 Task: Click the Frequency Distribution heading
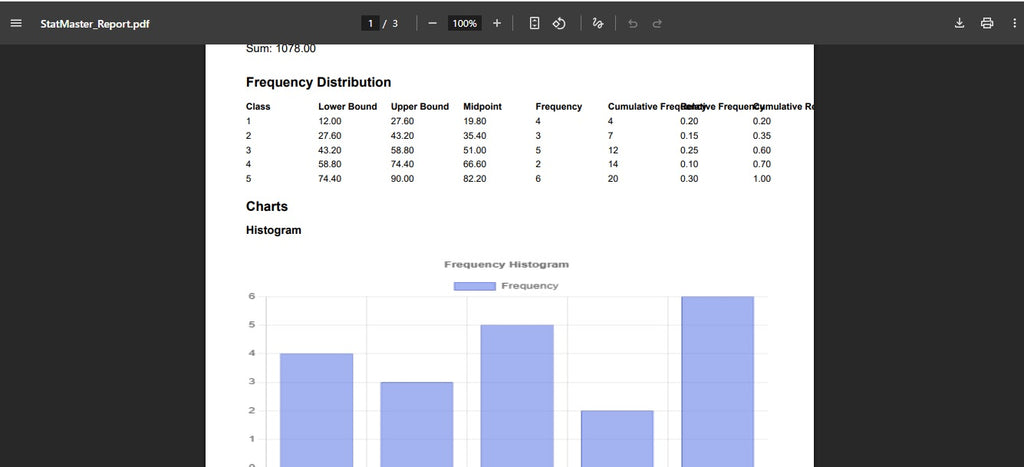pyautogui.click(x=319, y=82)
